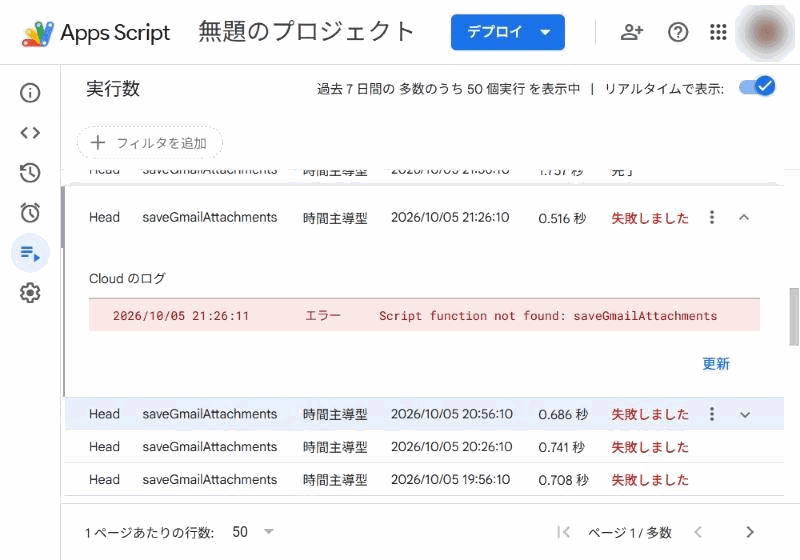Open the rows per page 50 dropdown
Image resolution: width=800 pixels, height=560 pixels.
point(253,532)
